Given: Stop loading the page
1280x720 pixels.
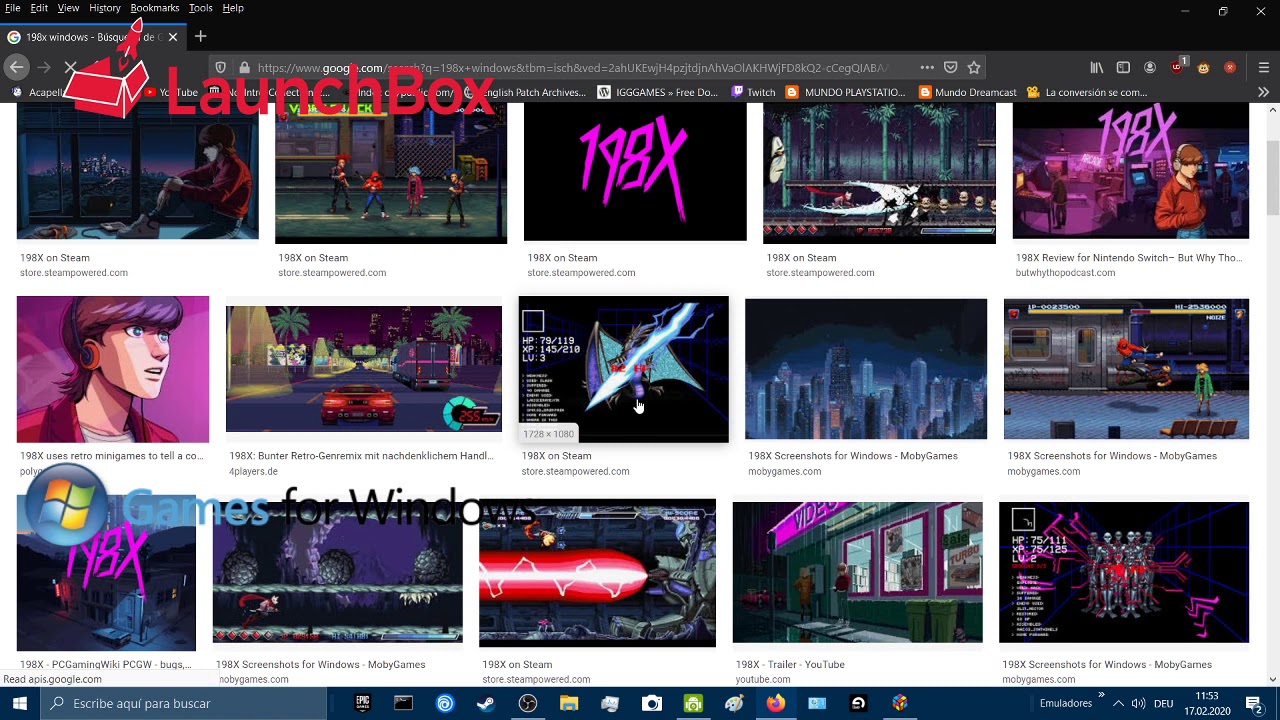Looking at the screenshot, I should coord(70,67).
